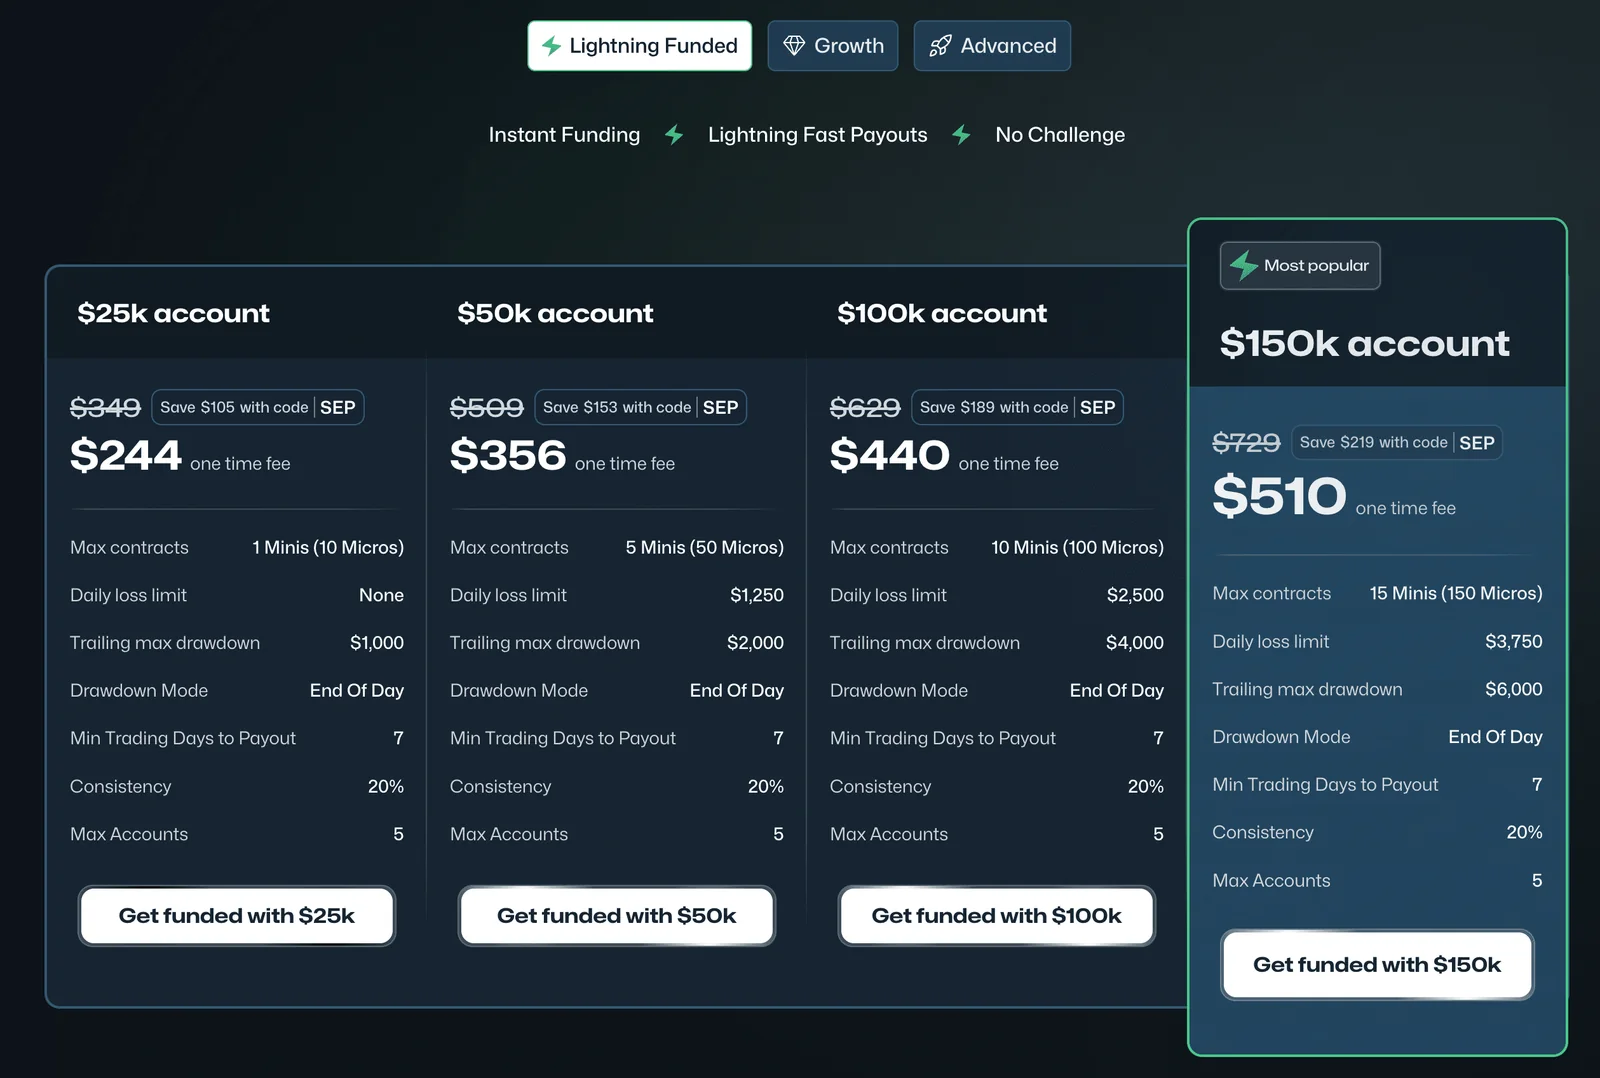The height and width of the screenshot is (1078, 1600).
Task: Switch to the Lightning Funded tab
Action: pyautogui.click(x=639, y=46)
